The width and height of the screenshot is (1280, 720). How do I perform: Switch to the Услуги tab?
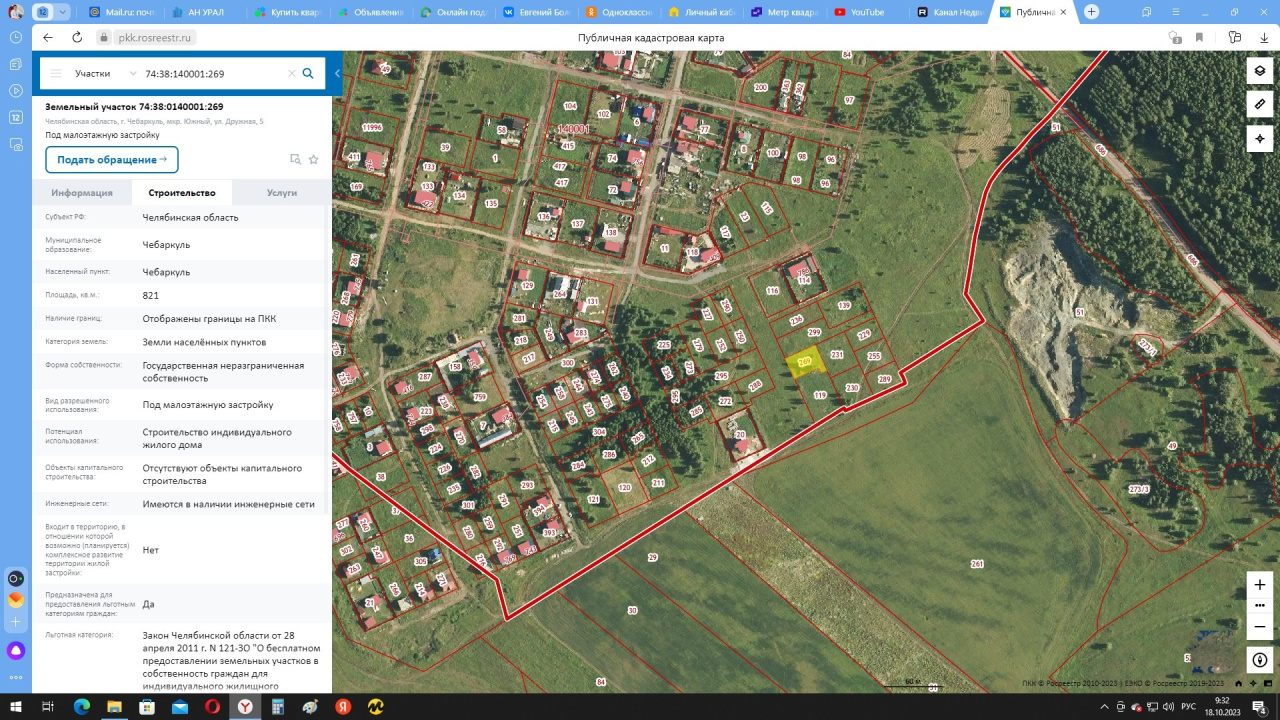tap(281, 193)
